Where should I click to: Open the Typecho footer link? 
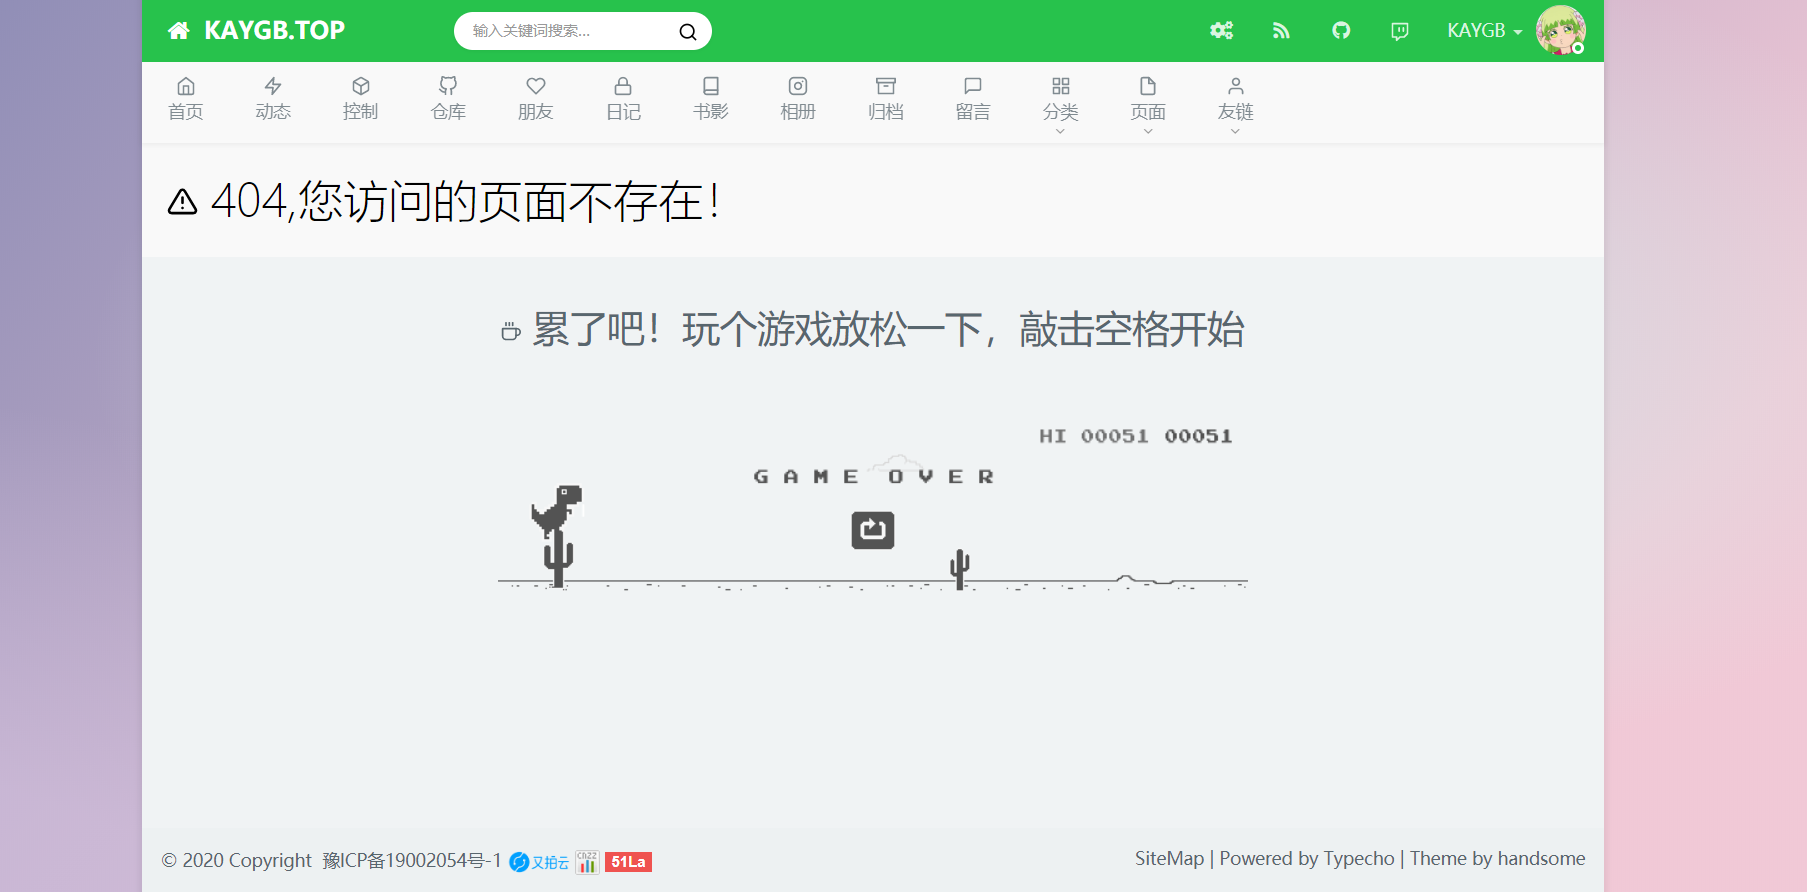(1358, 859)
